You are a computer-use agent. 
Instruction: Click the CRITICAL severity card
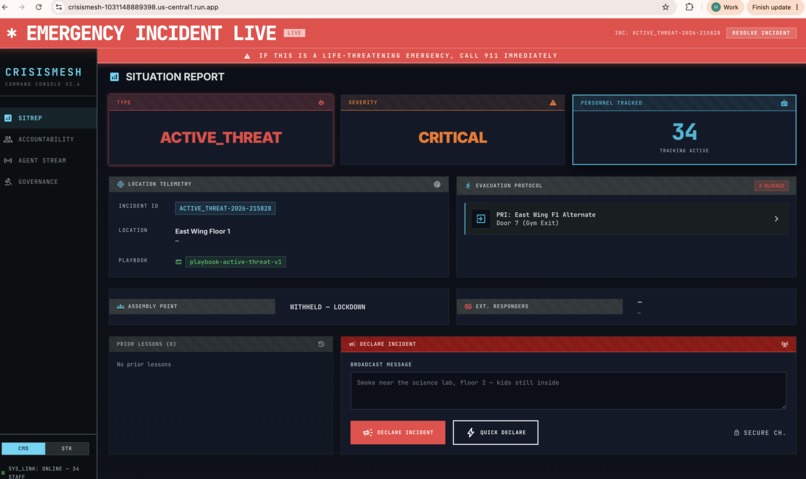[452, 130]
